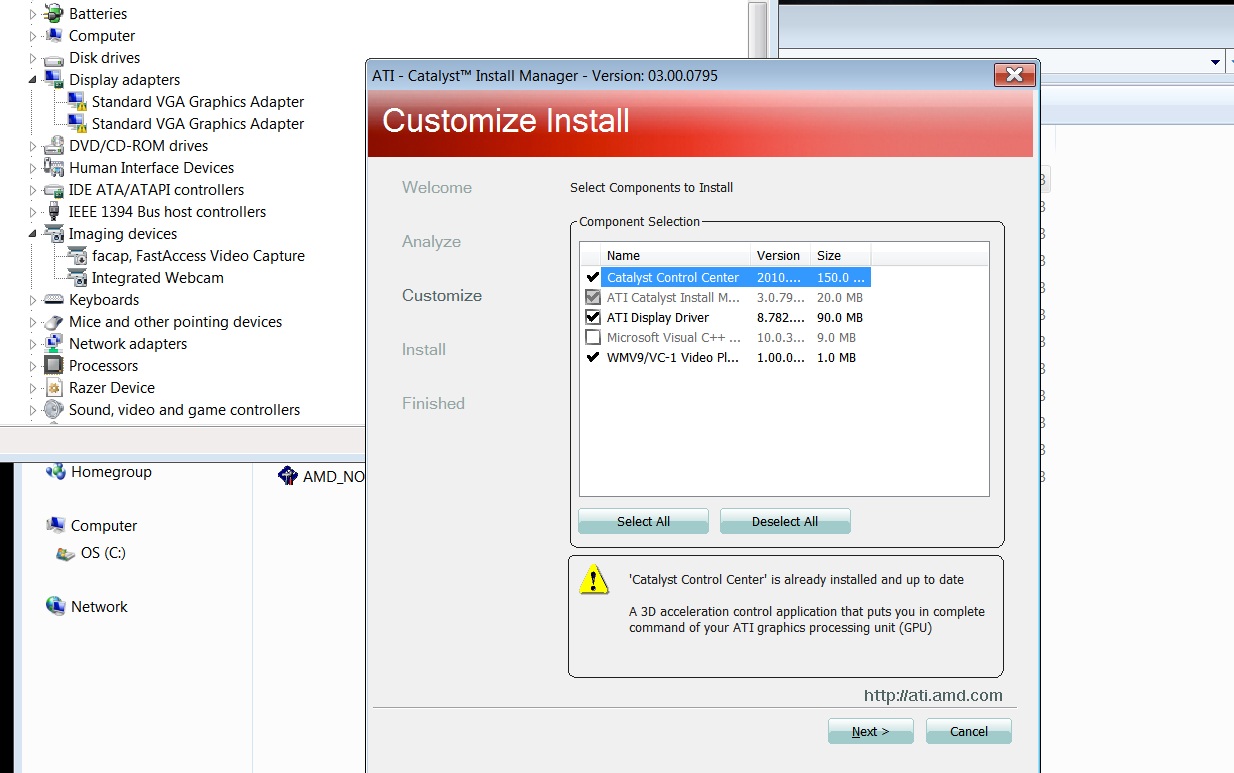
Task: Click Sound, video and game controllers icon
Action: click(53, 410)
